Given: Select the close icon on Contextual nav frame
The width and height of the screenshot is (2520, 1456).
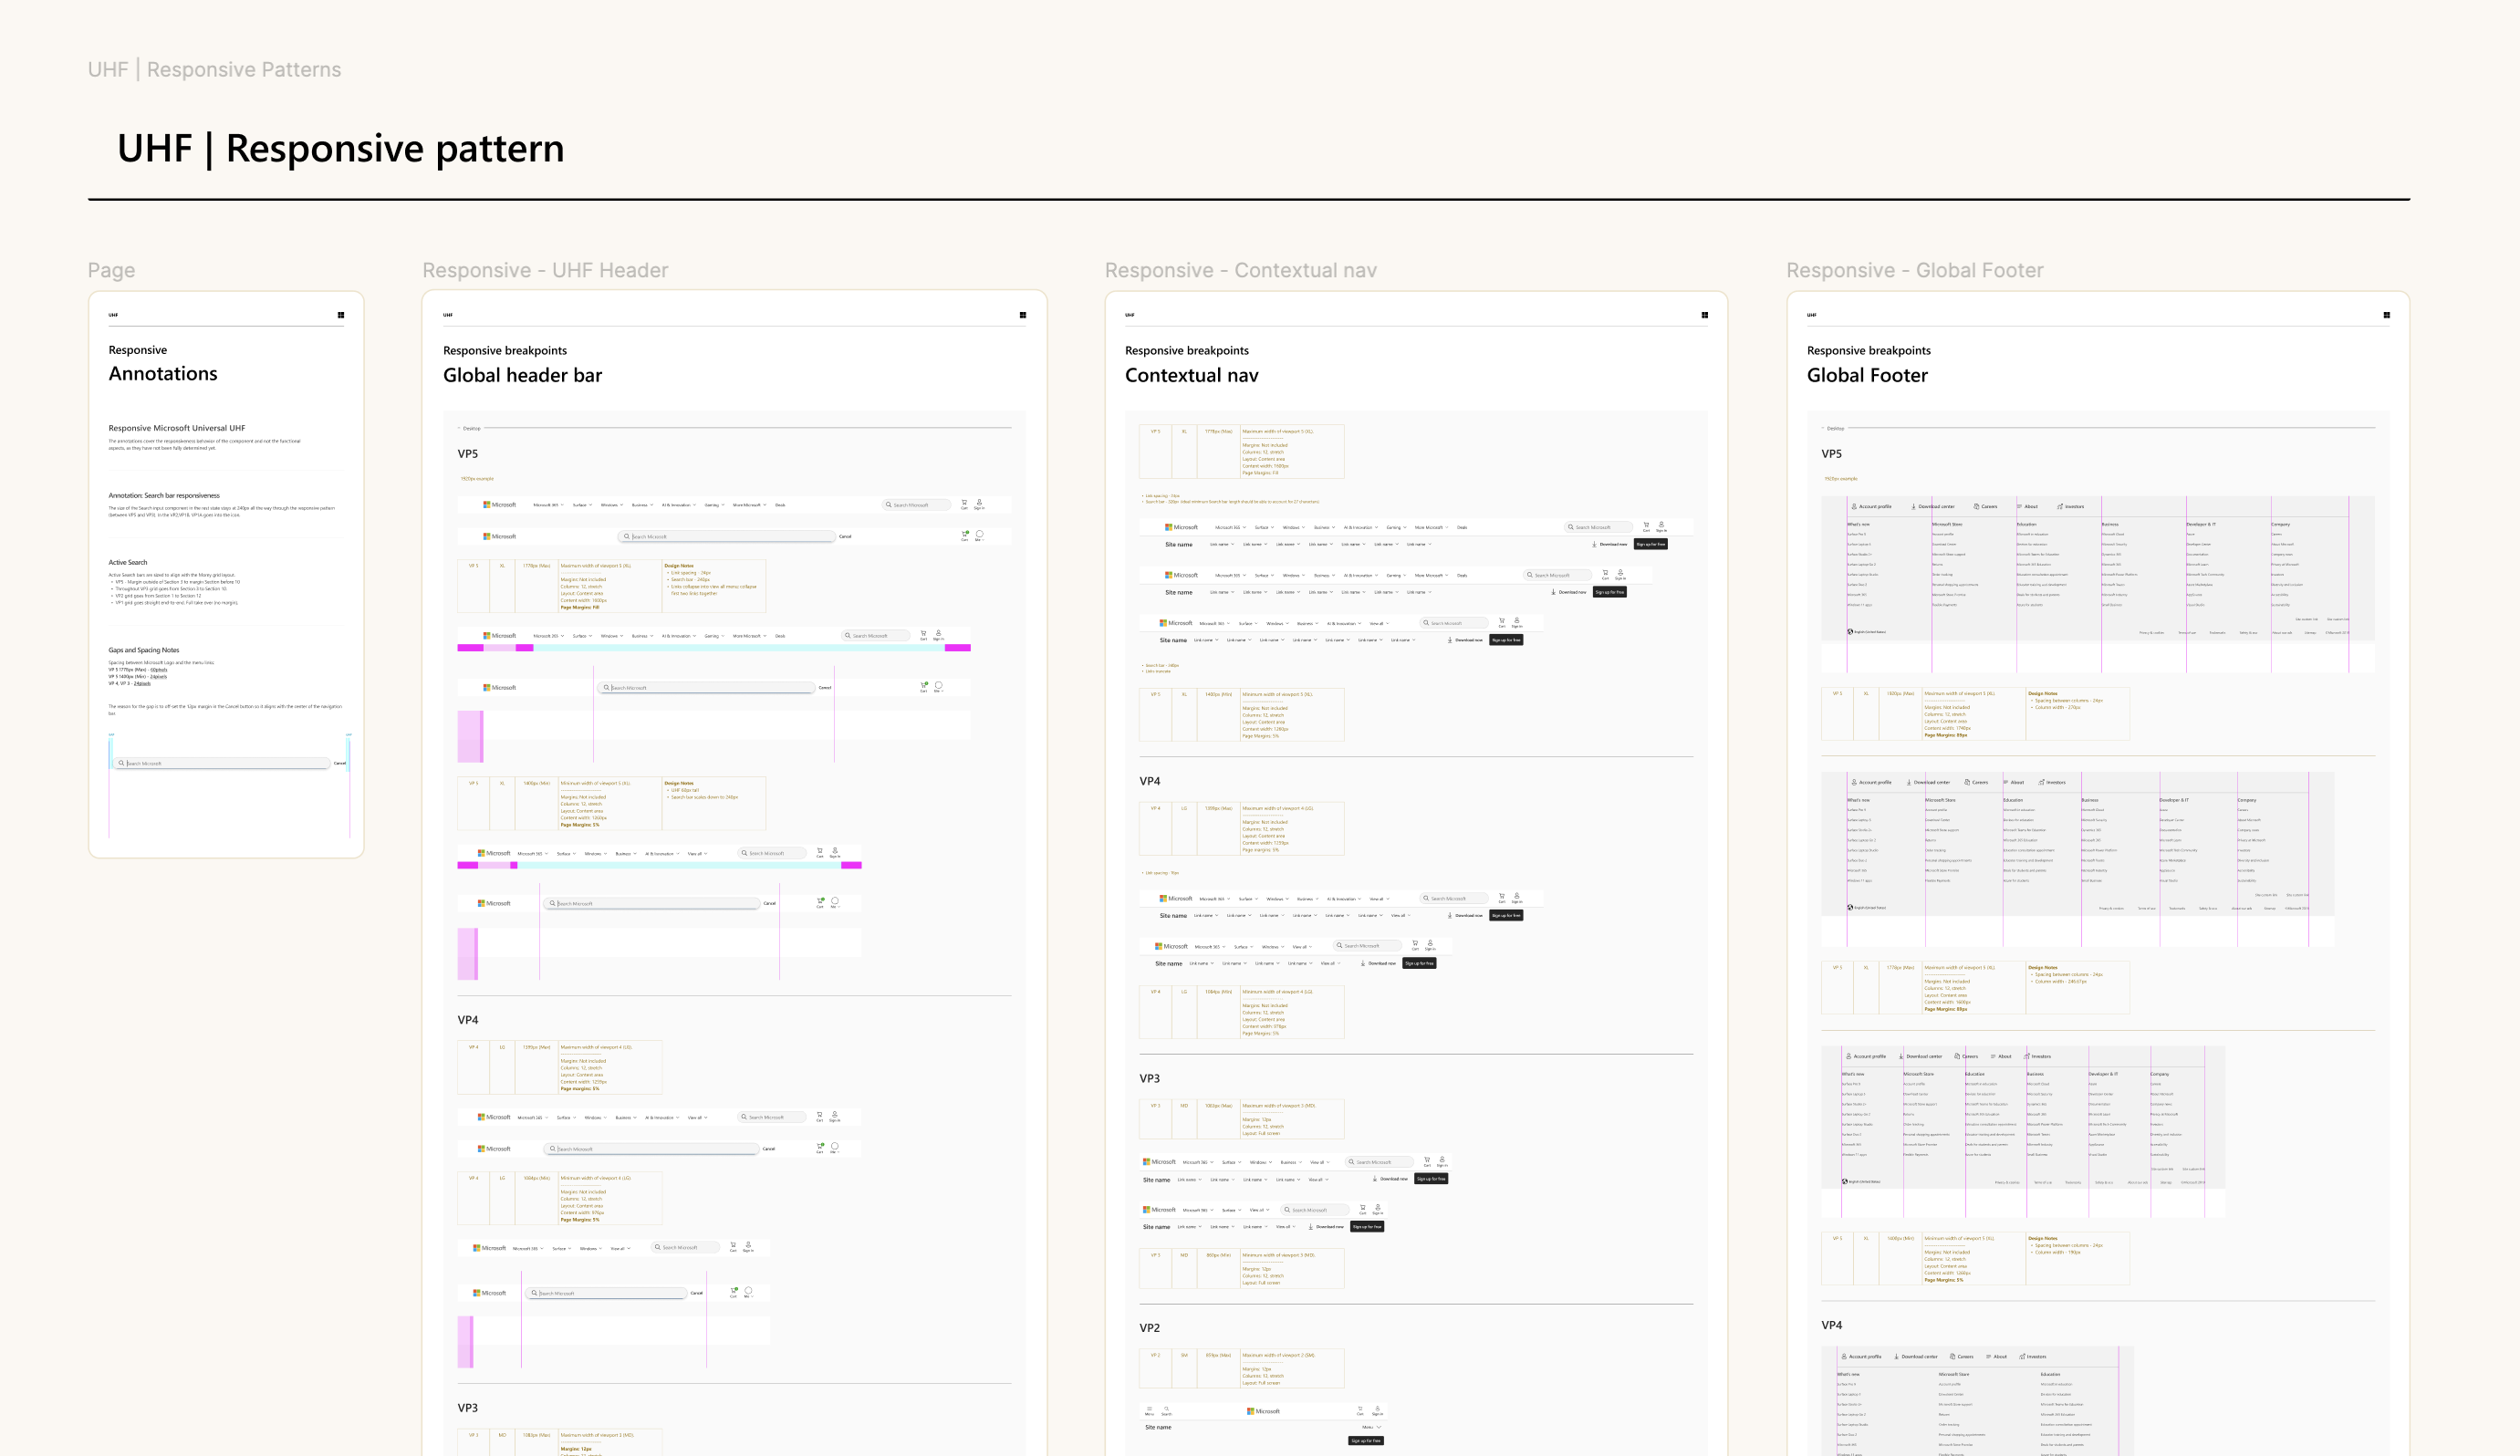Looking at the screenshot, I should click(1705, 316).
